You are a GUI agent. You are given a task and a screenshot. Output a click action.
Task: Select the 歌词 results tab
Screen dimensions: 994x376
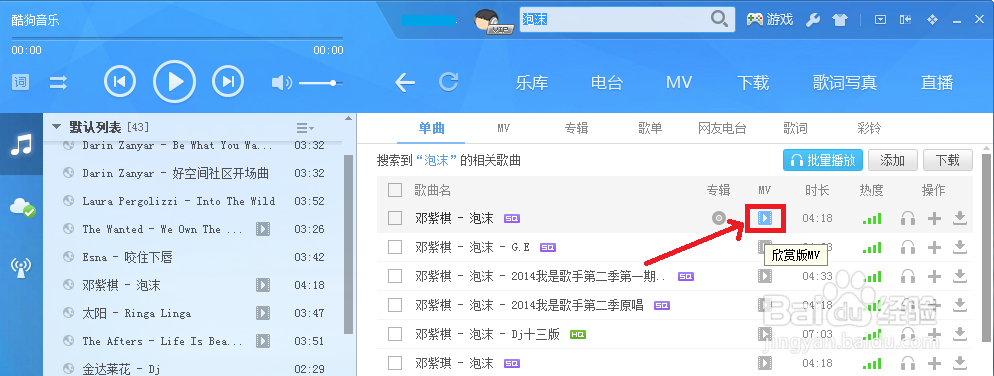(x=795, y=128)
